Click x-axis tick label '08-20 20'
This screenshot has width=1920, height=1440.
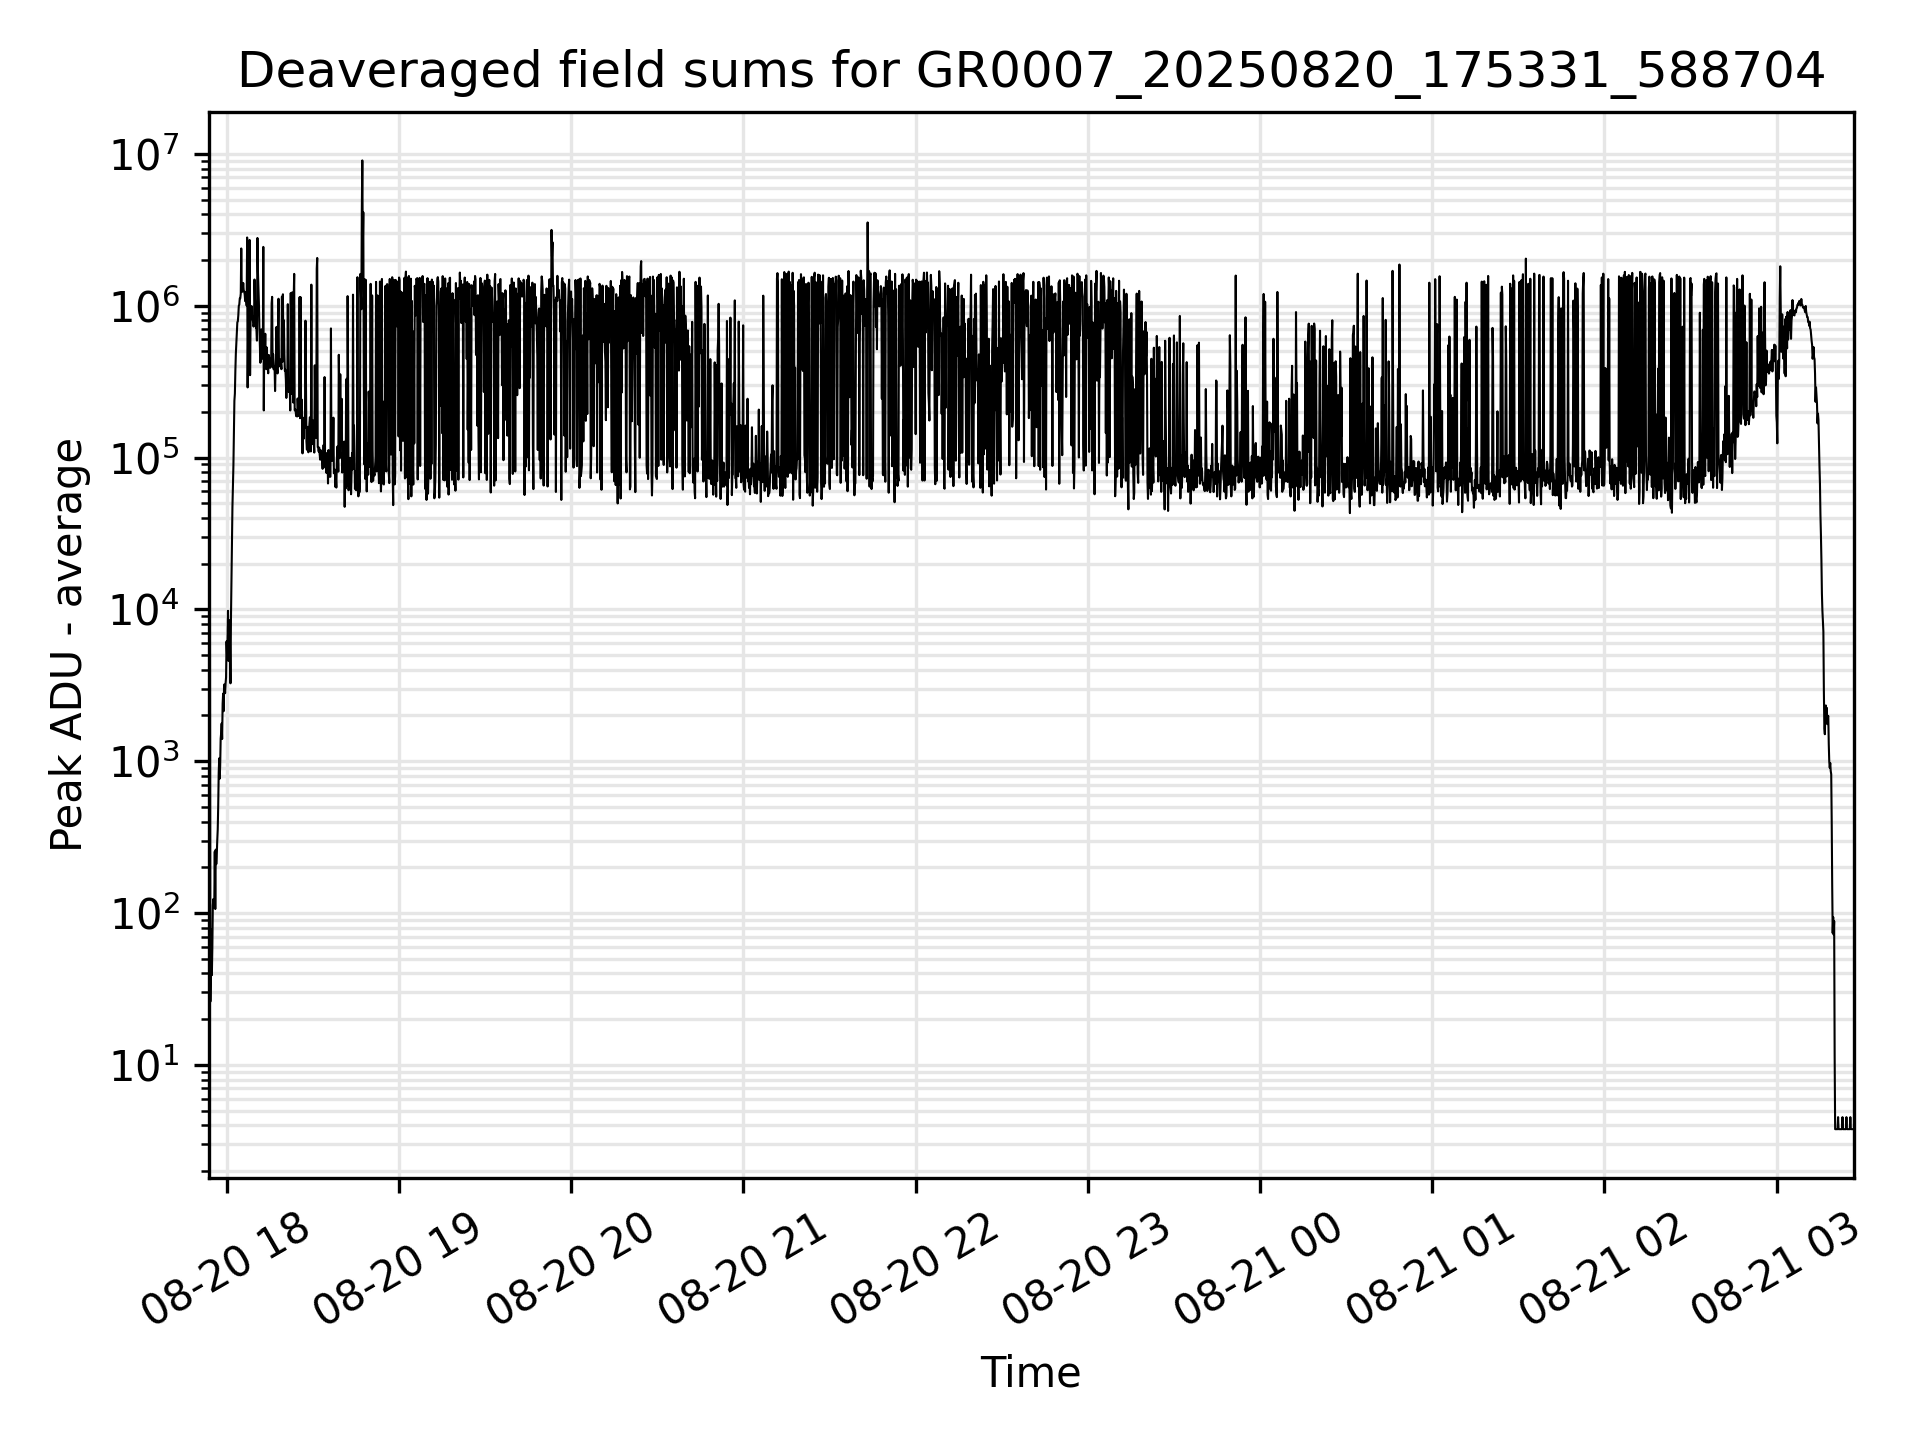click(570, 1270)
